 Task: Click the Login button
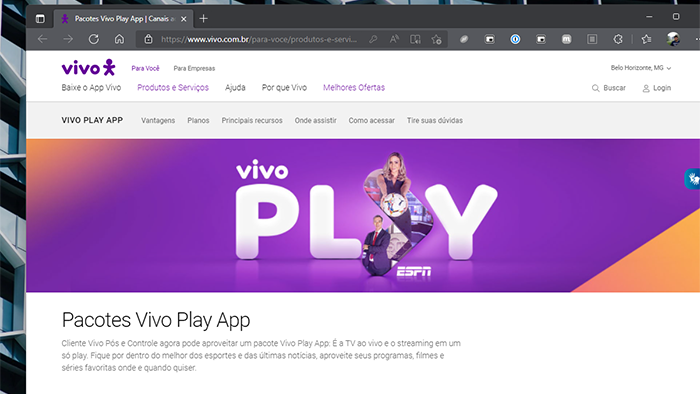point(657,88)
